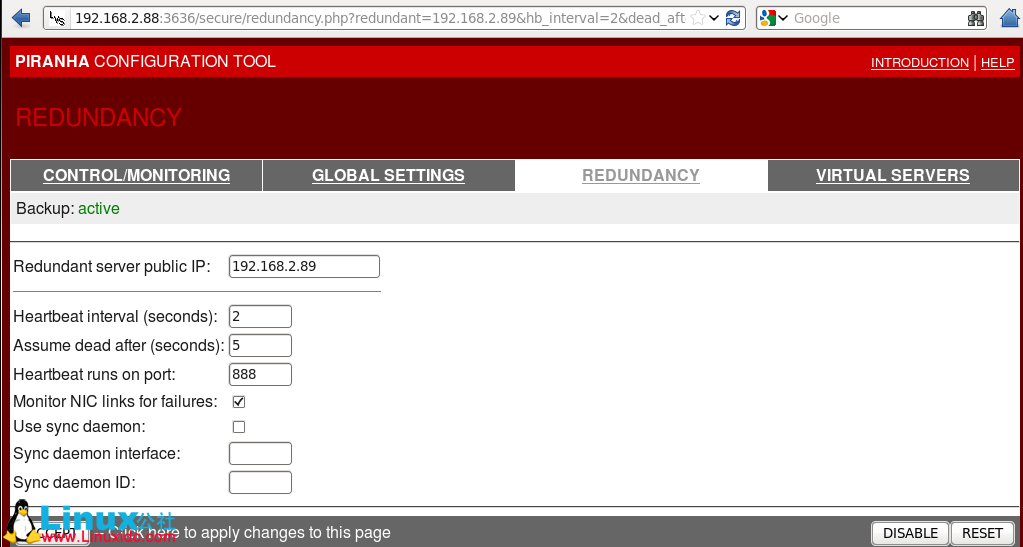This screenshot has height=547, width=1023.
Task: Switch to the Control/Monitoring tab
Action: pyautogui.click(x=136, y=175)
